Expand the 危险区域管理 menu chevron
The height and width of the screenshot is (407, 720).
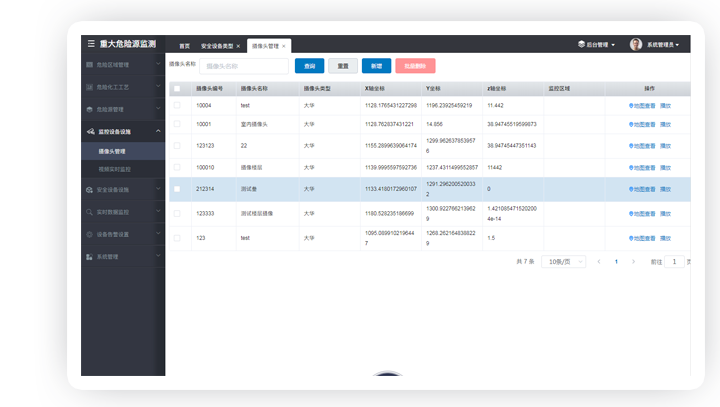158,64
